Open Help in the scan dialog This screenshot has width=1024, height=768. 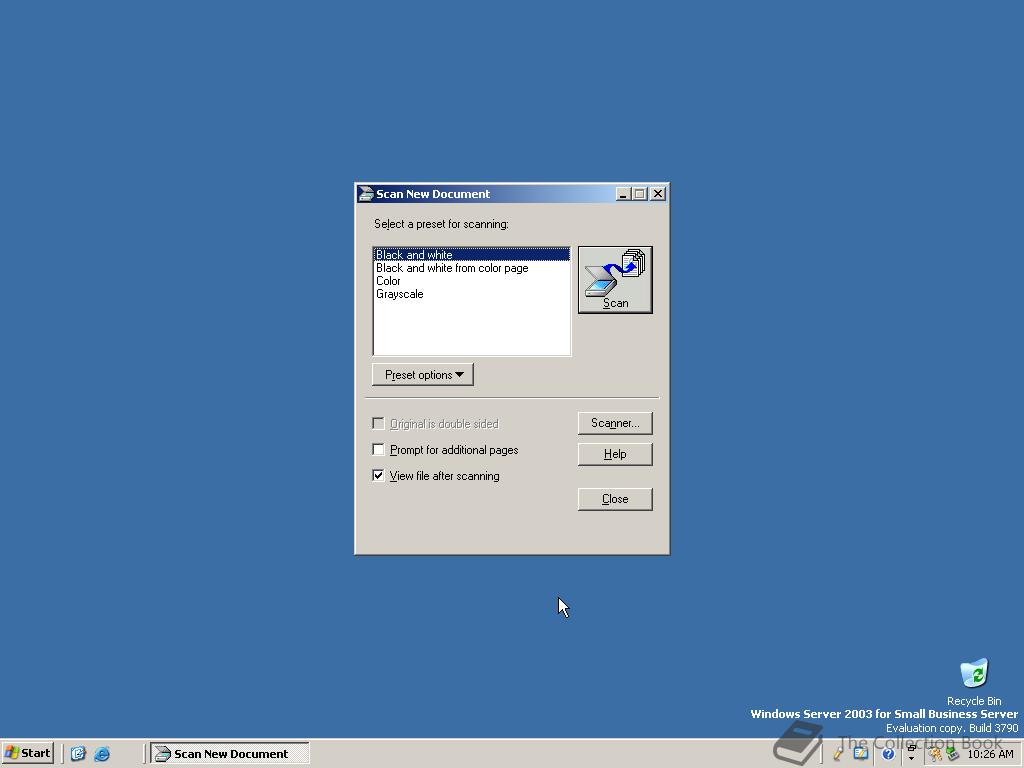(x=615, y=454)
